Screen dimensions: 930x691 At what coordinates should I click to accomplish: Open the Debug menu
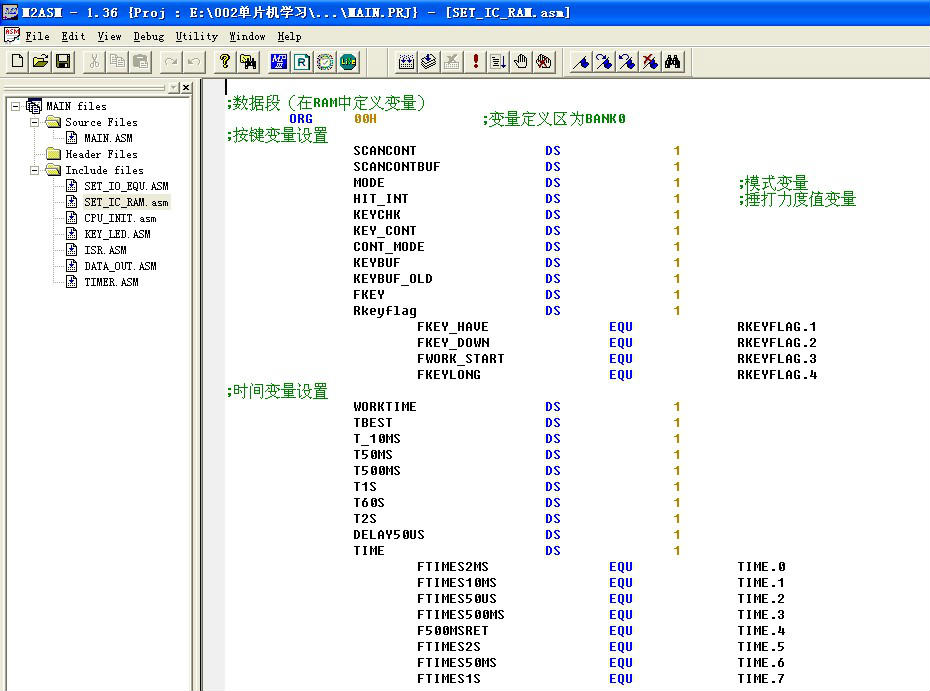click(x=148, y=36)
